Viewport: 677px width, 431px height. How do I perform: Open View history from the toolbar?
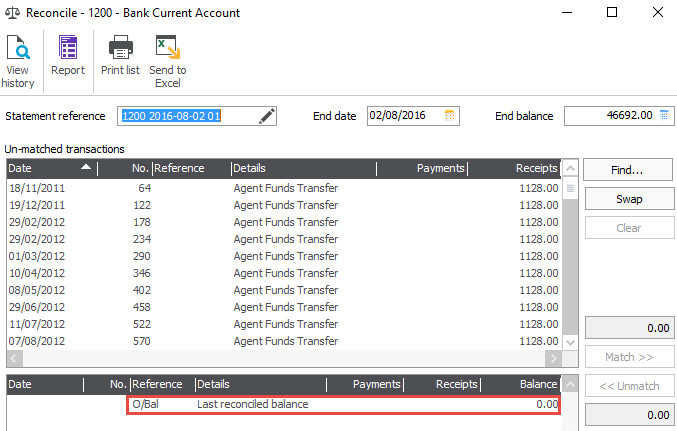point(18,61)
